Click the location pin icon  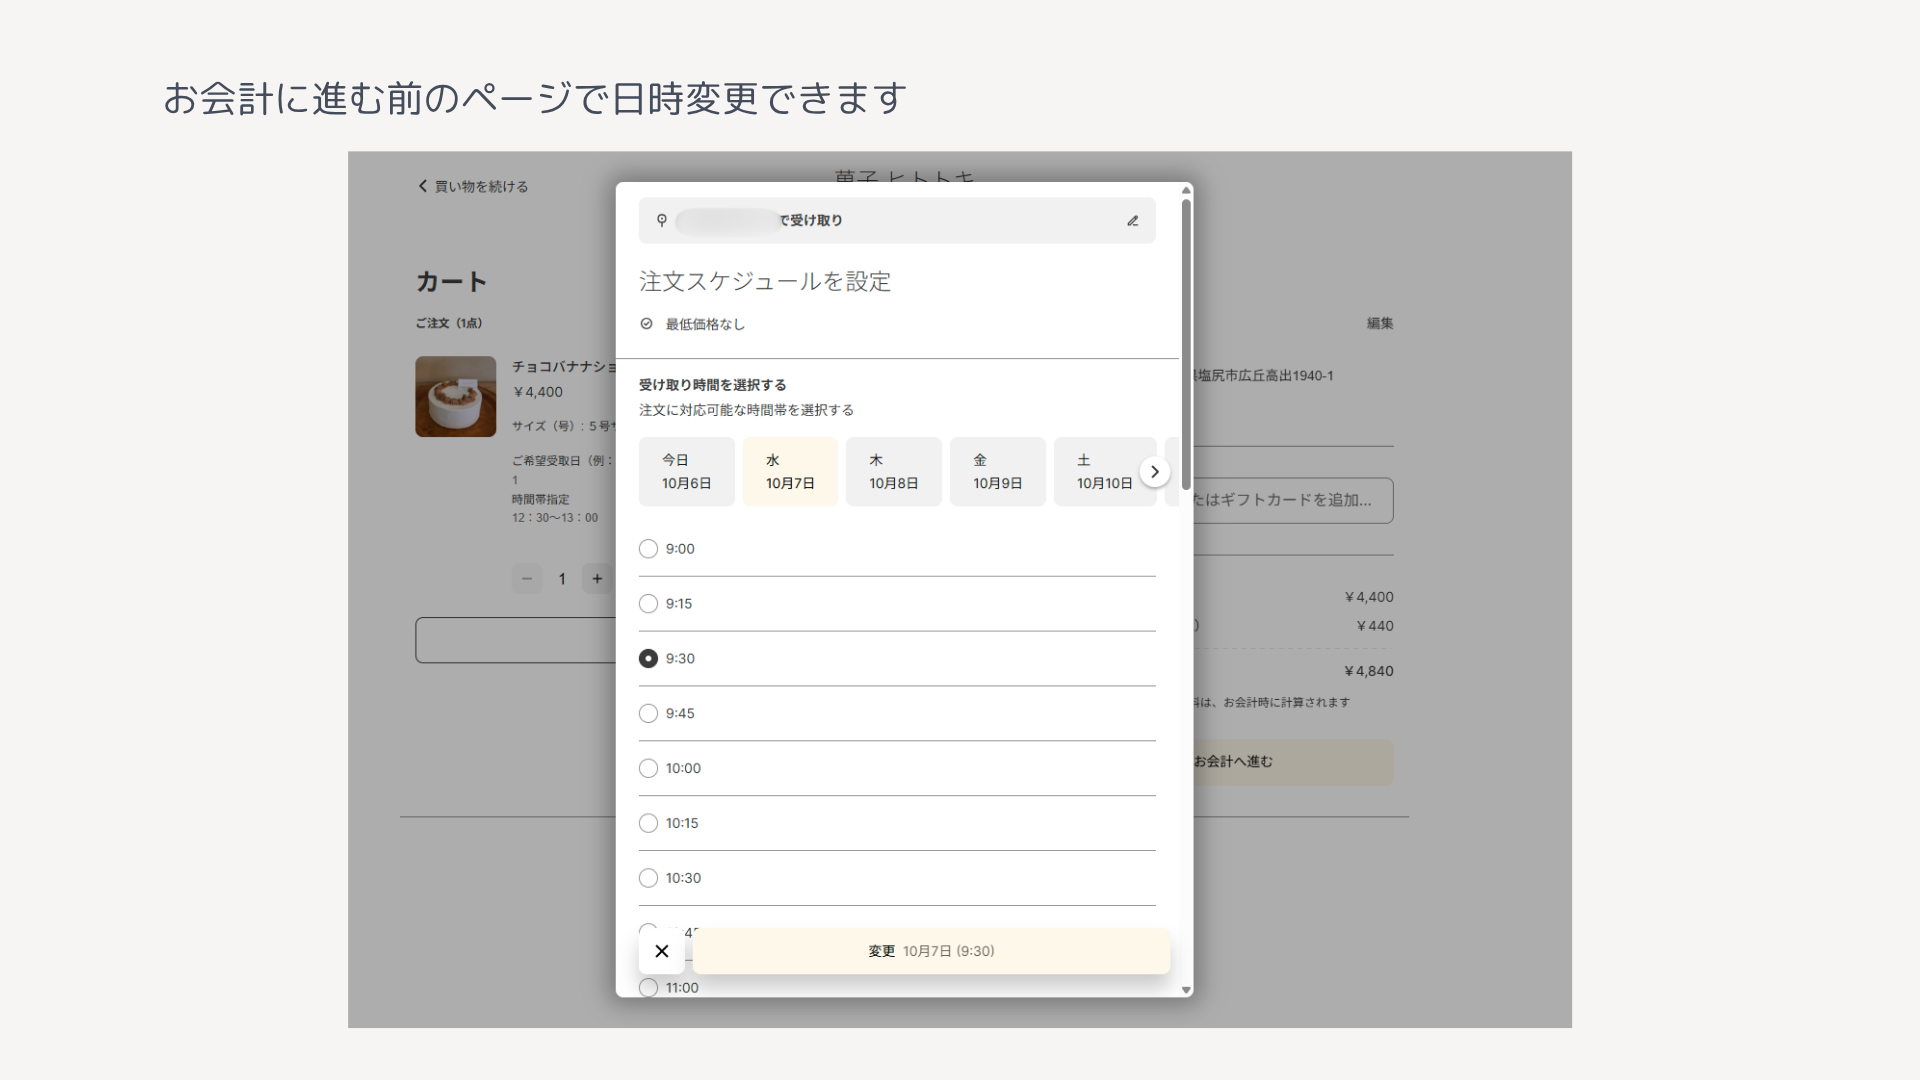[661, 220]
